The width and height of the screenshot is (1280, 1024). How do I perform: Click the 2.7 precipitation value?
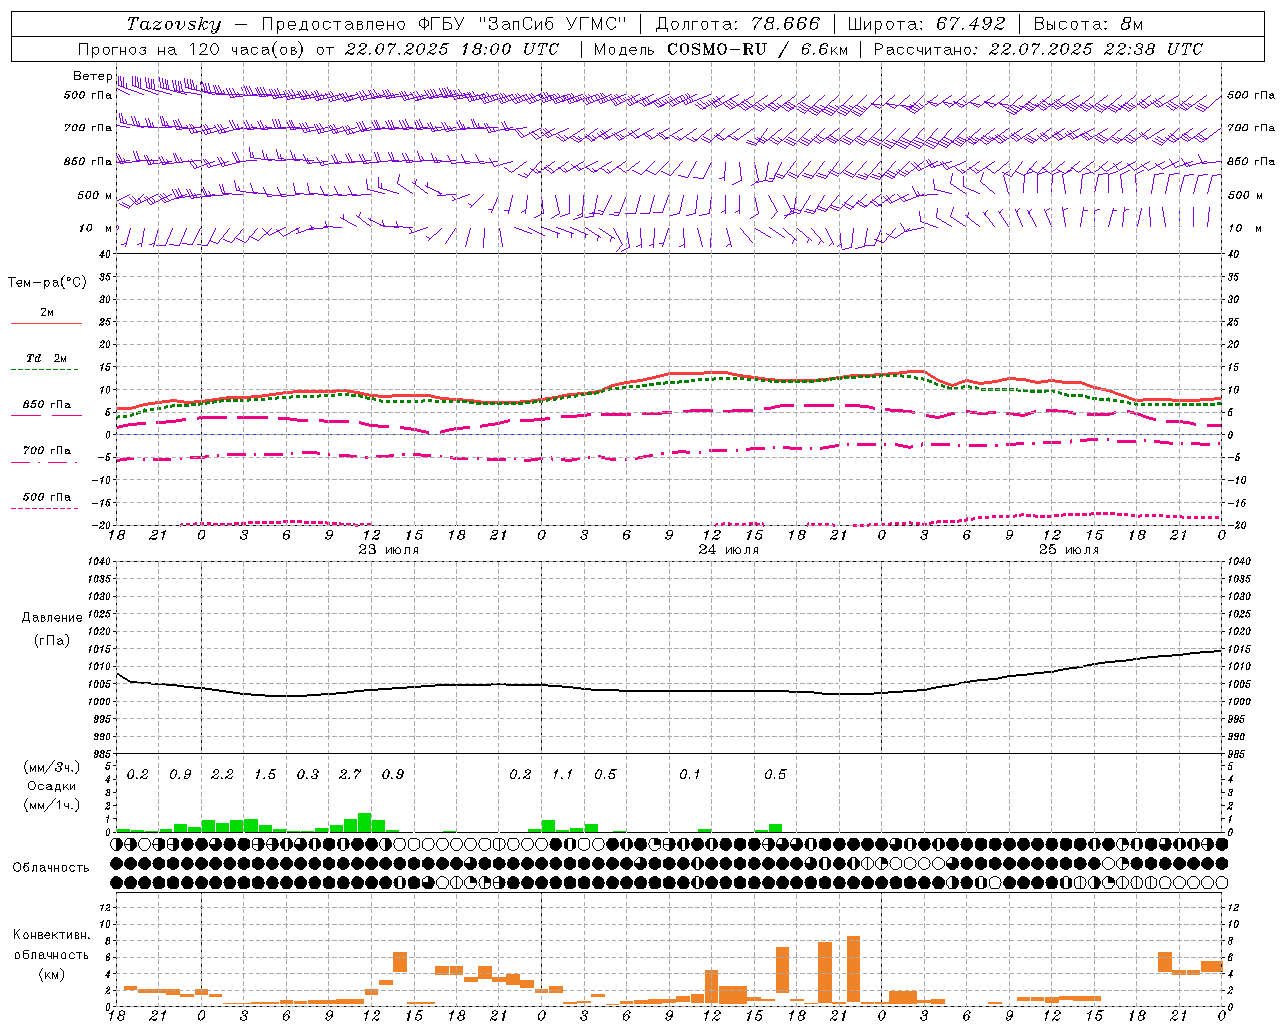(350, 775)
